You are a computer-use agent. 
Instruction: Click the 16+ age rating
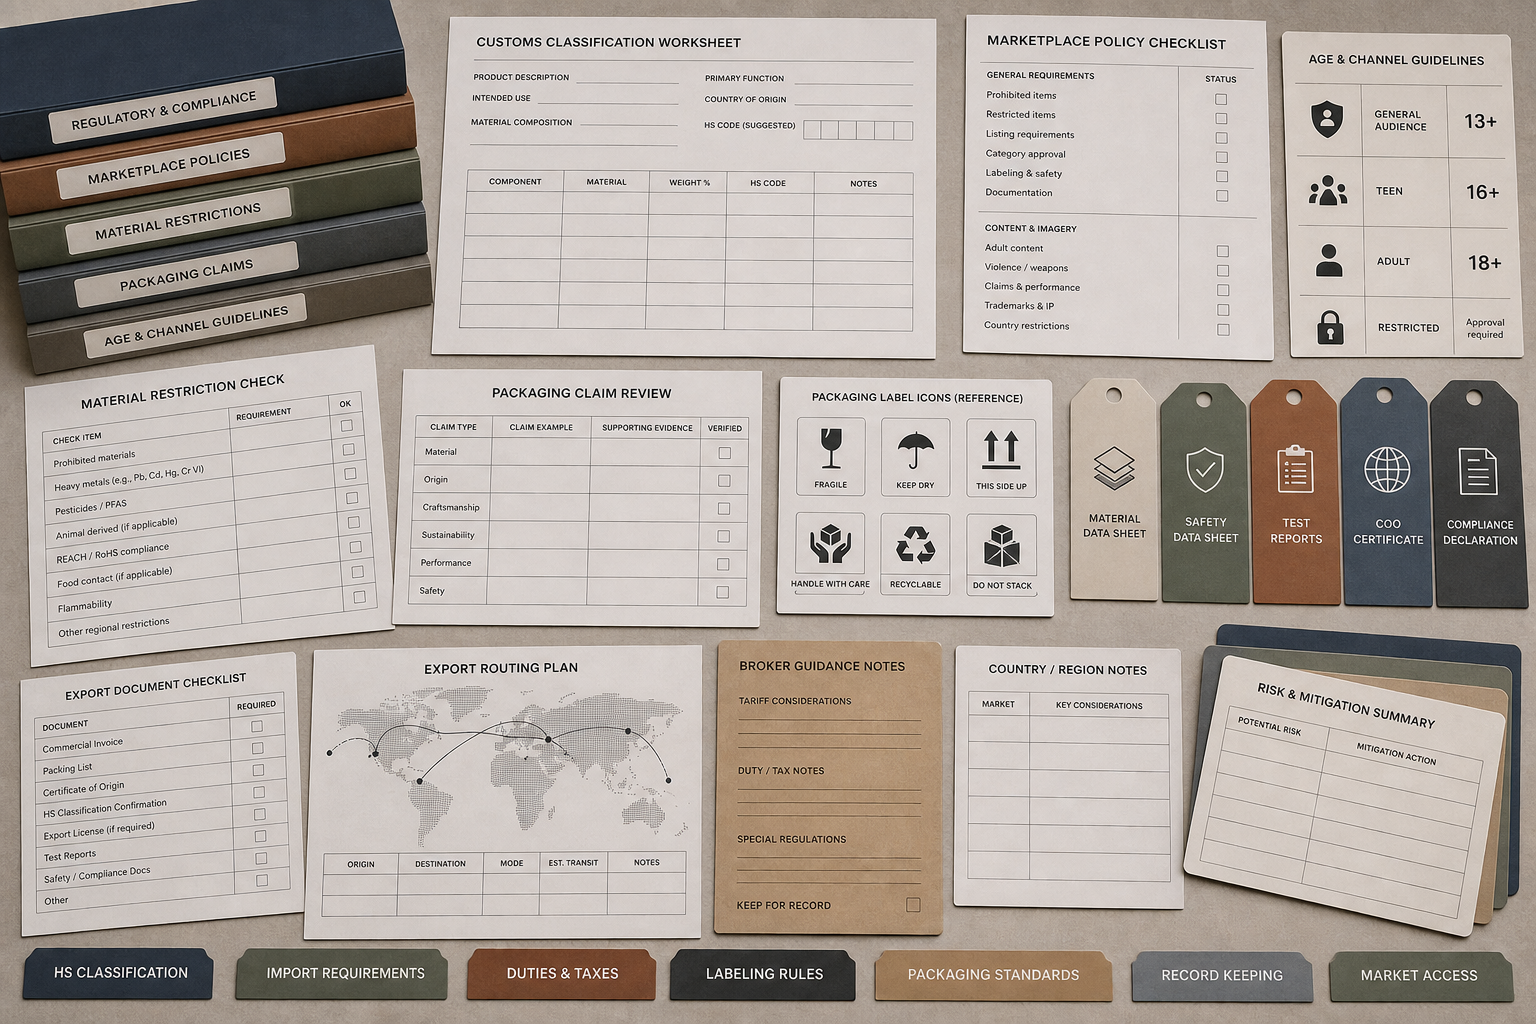coord(1482,192)
